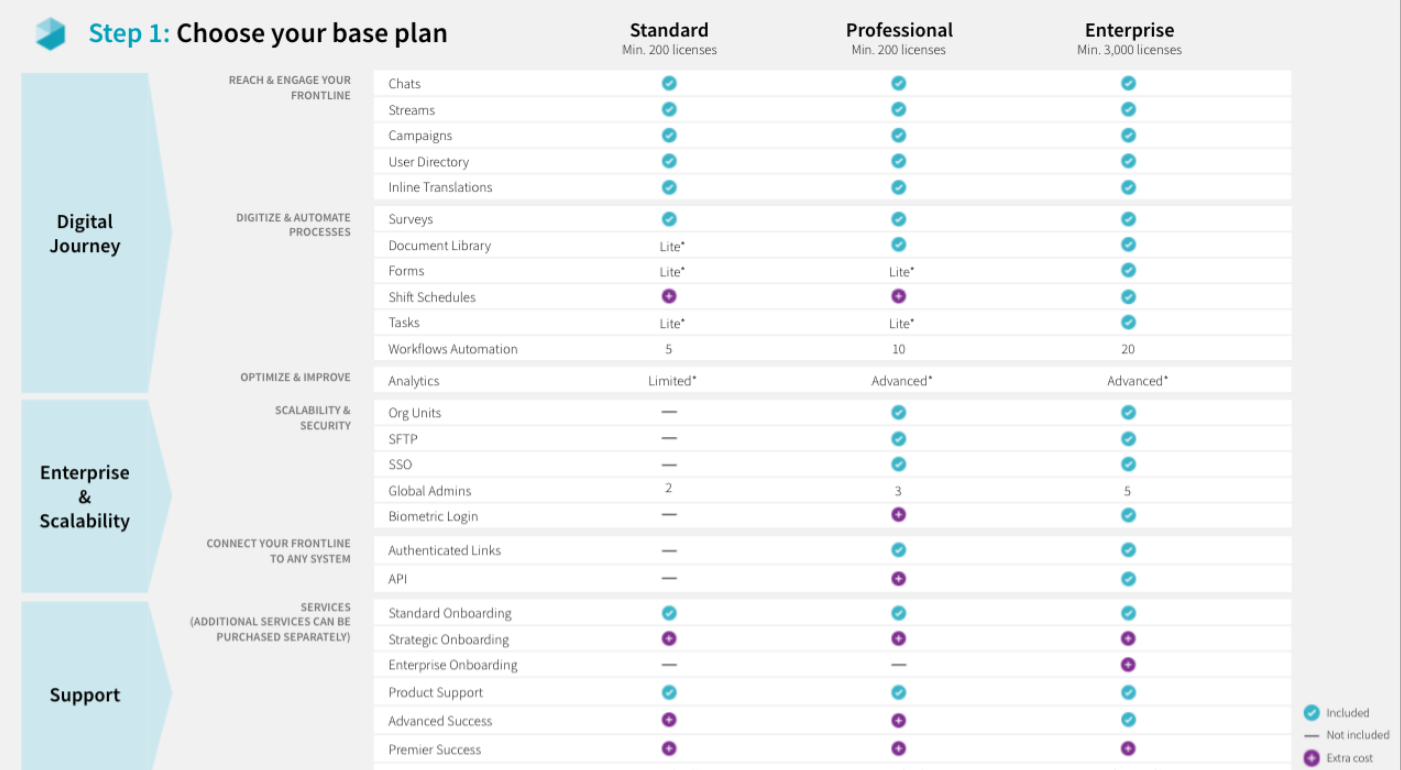Click the Included checkmark for Surveys under Professional

click(x=897, y=218)
